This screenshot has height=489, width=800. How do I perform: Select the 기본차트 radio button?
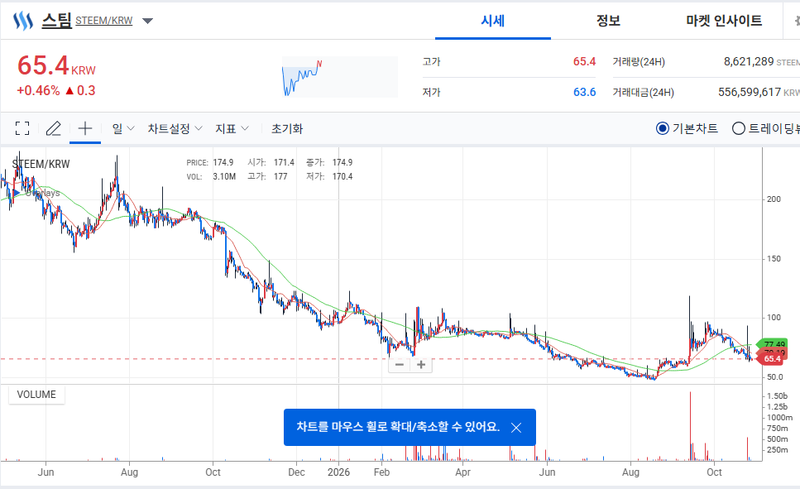pos(662,129)
